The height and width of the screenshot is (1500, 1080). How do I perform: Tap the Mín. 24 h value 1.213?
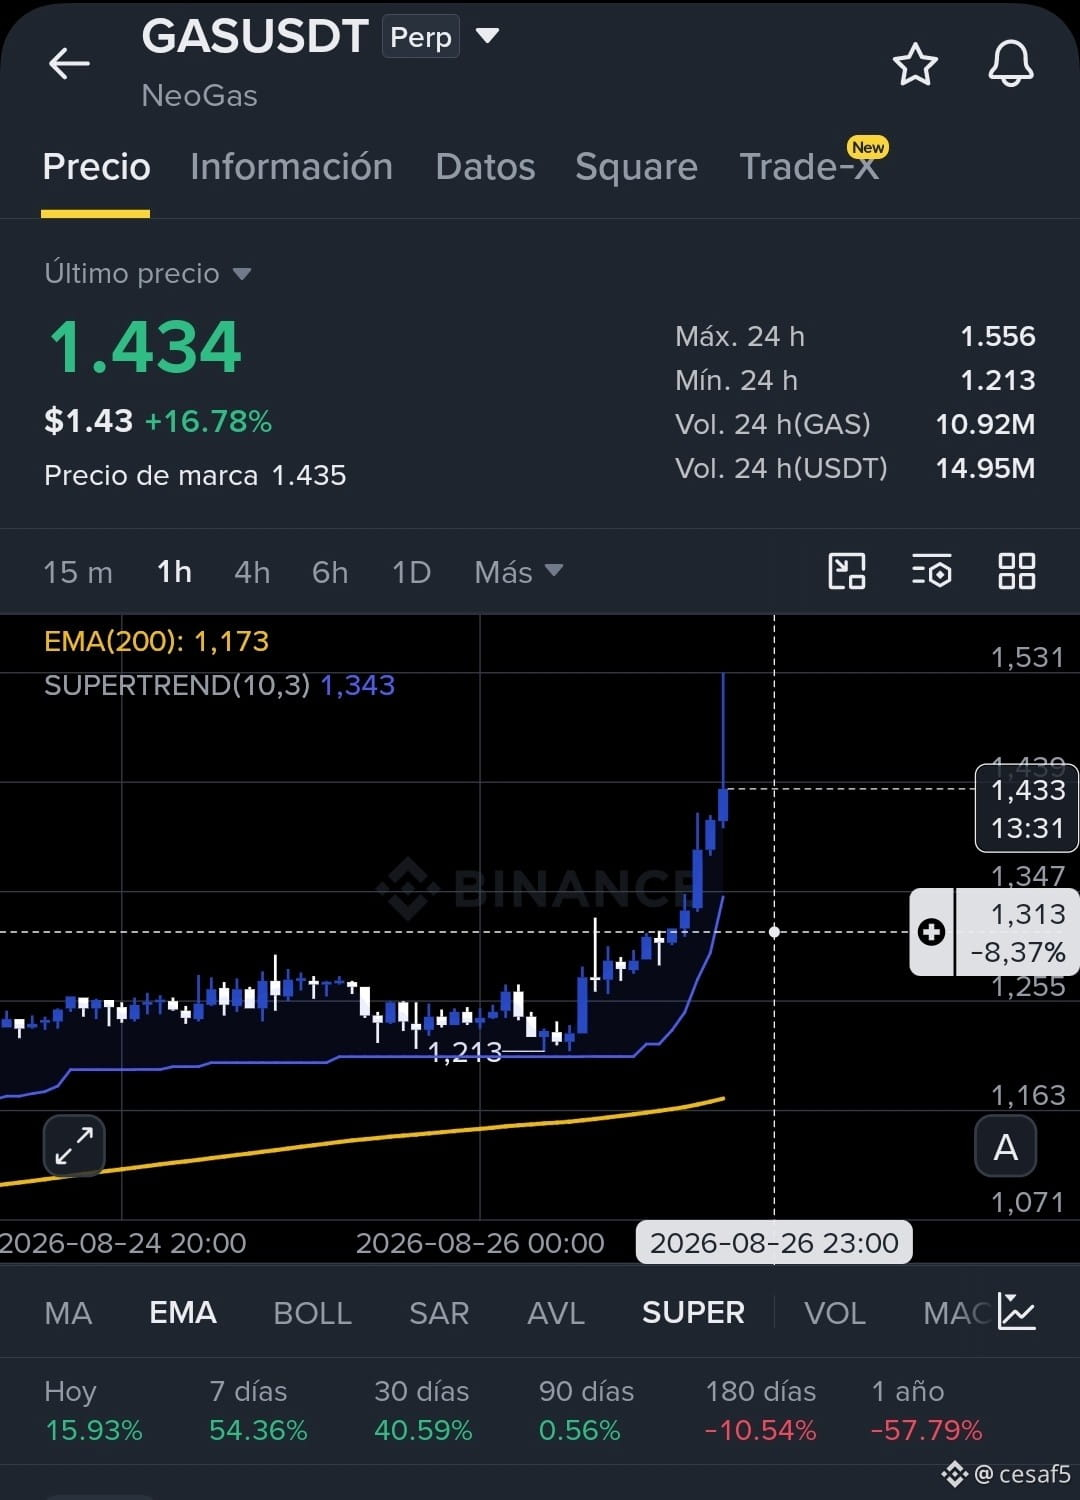(x=998, y=380)
